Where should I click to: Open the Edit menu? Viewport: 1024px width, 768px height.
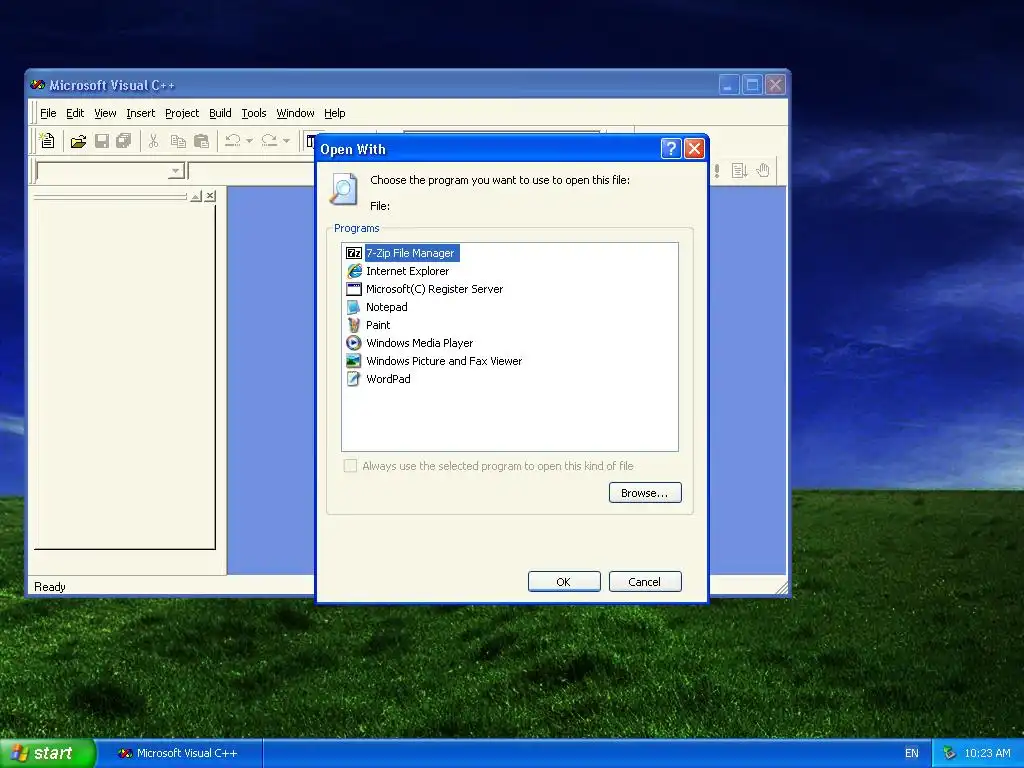point(75,113)
